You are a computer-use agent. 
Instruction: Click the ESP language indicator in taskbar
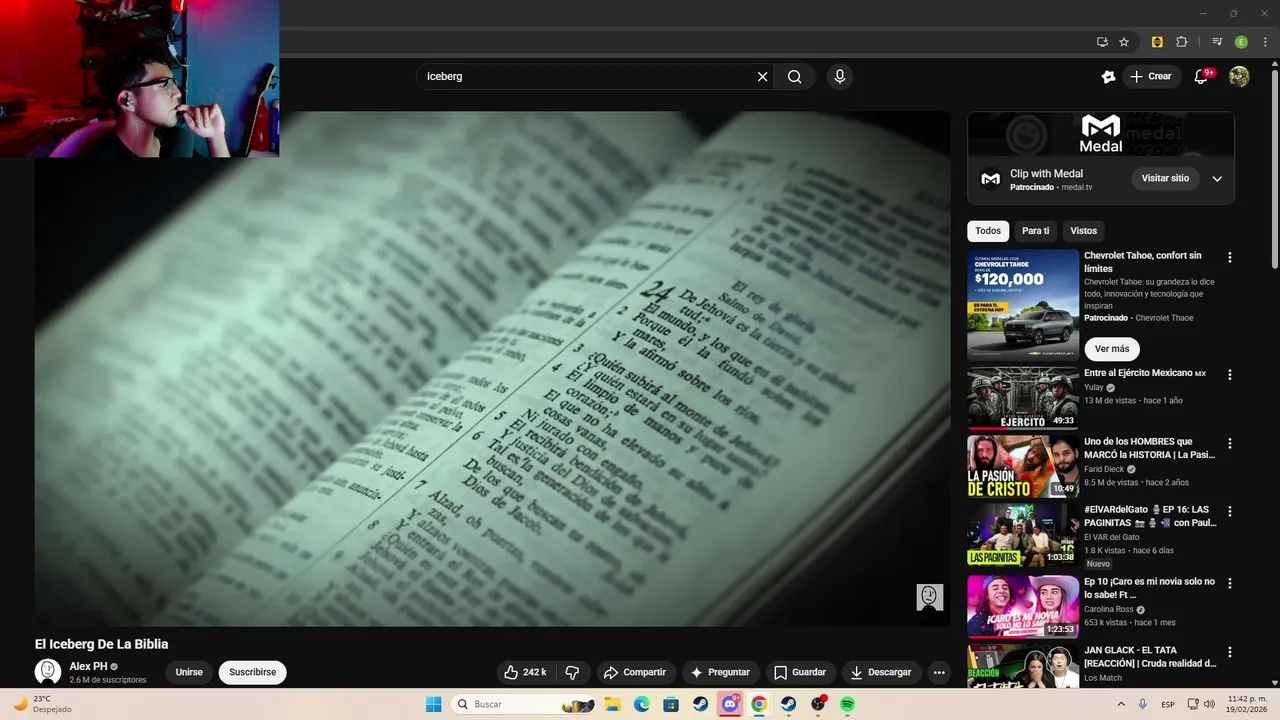point(1168,704)
